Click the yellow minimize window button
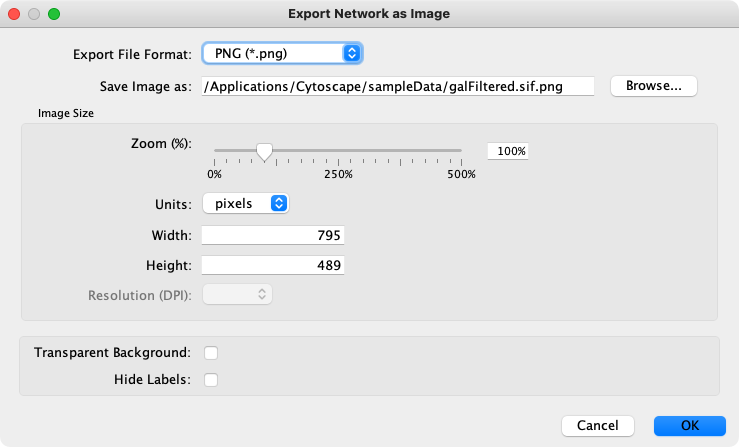 click(34, 14)
